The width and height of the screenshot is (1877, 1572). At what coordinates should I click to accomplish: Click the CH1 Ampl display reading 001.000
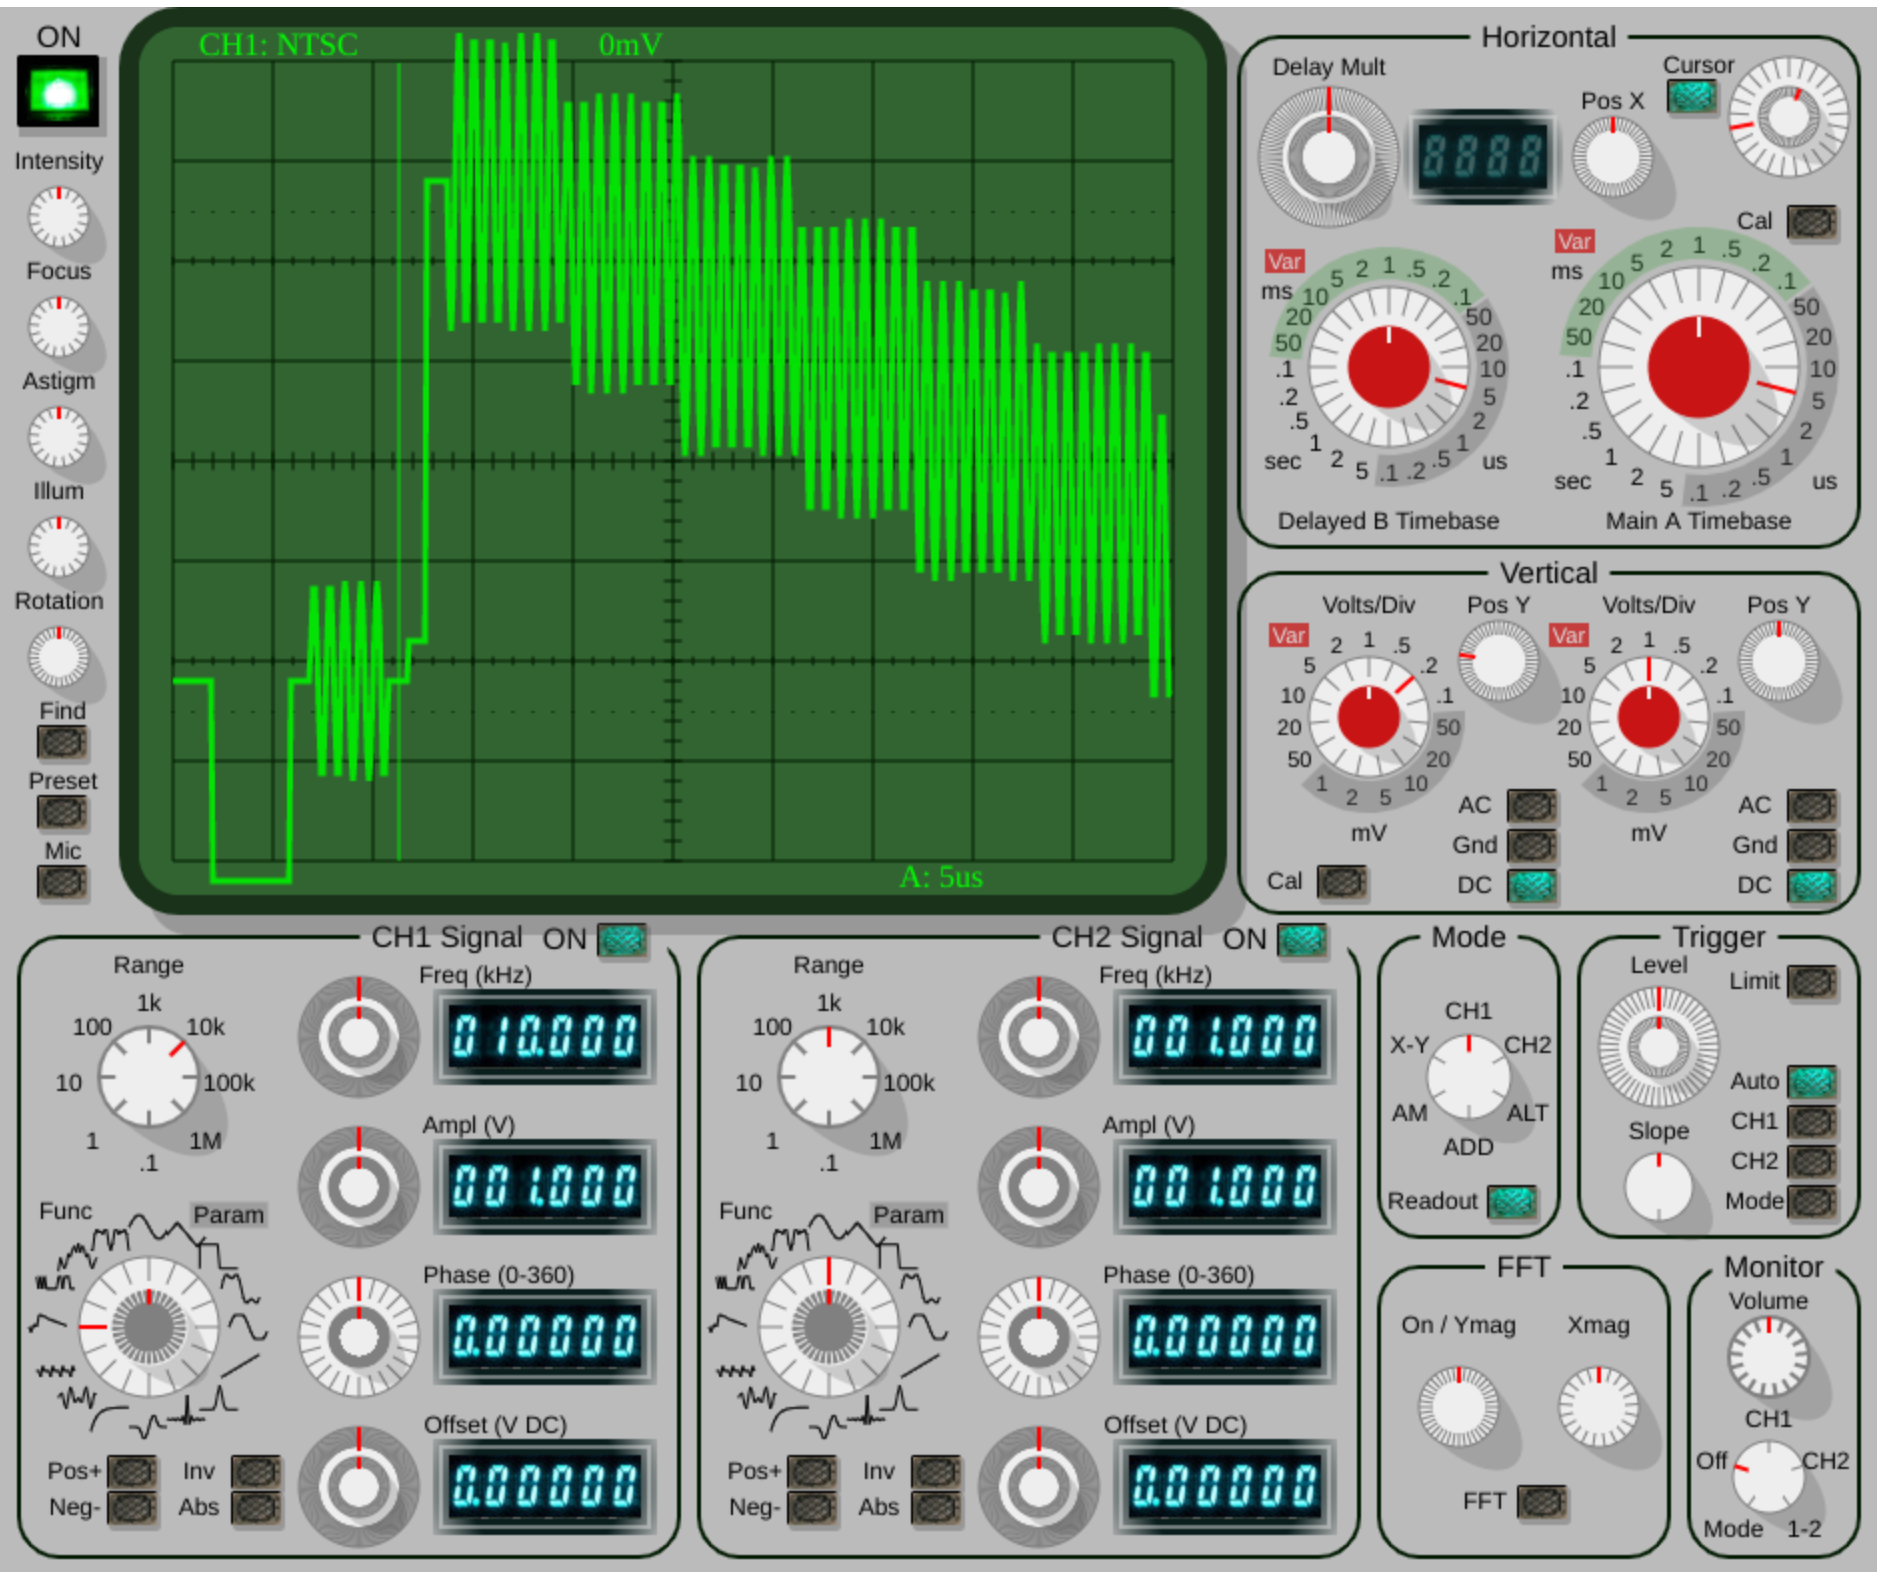[x=544, y=1187]
